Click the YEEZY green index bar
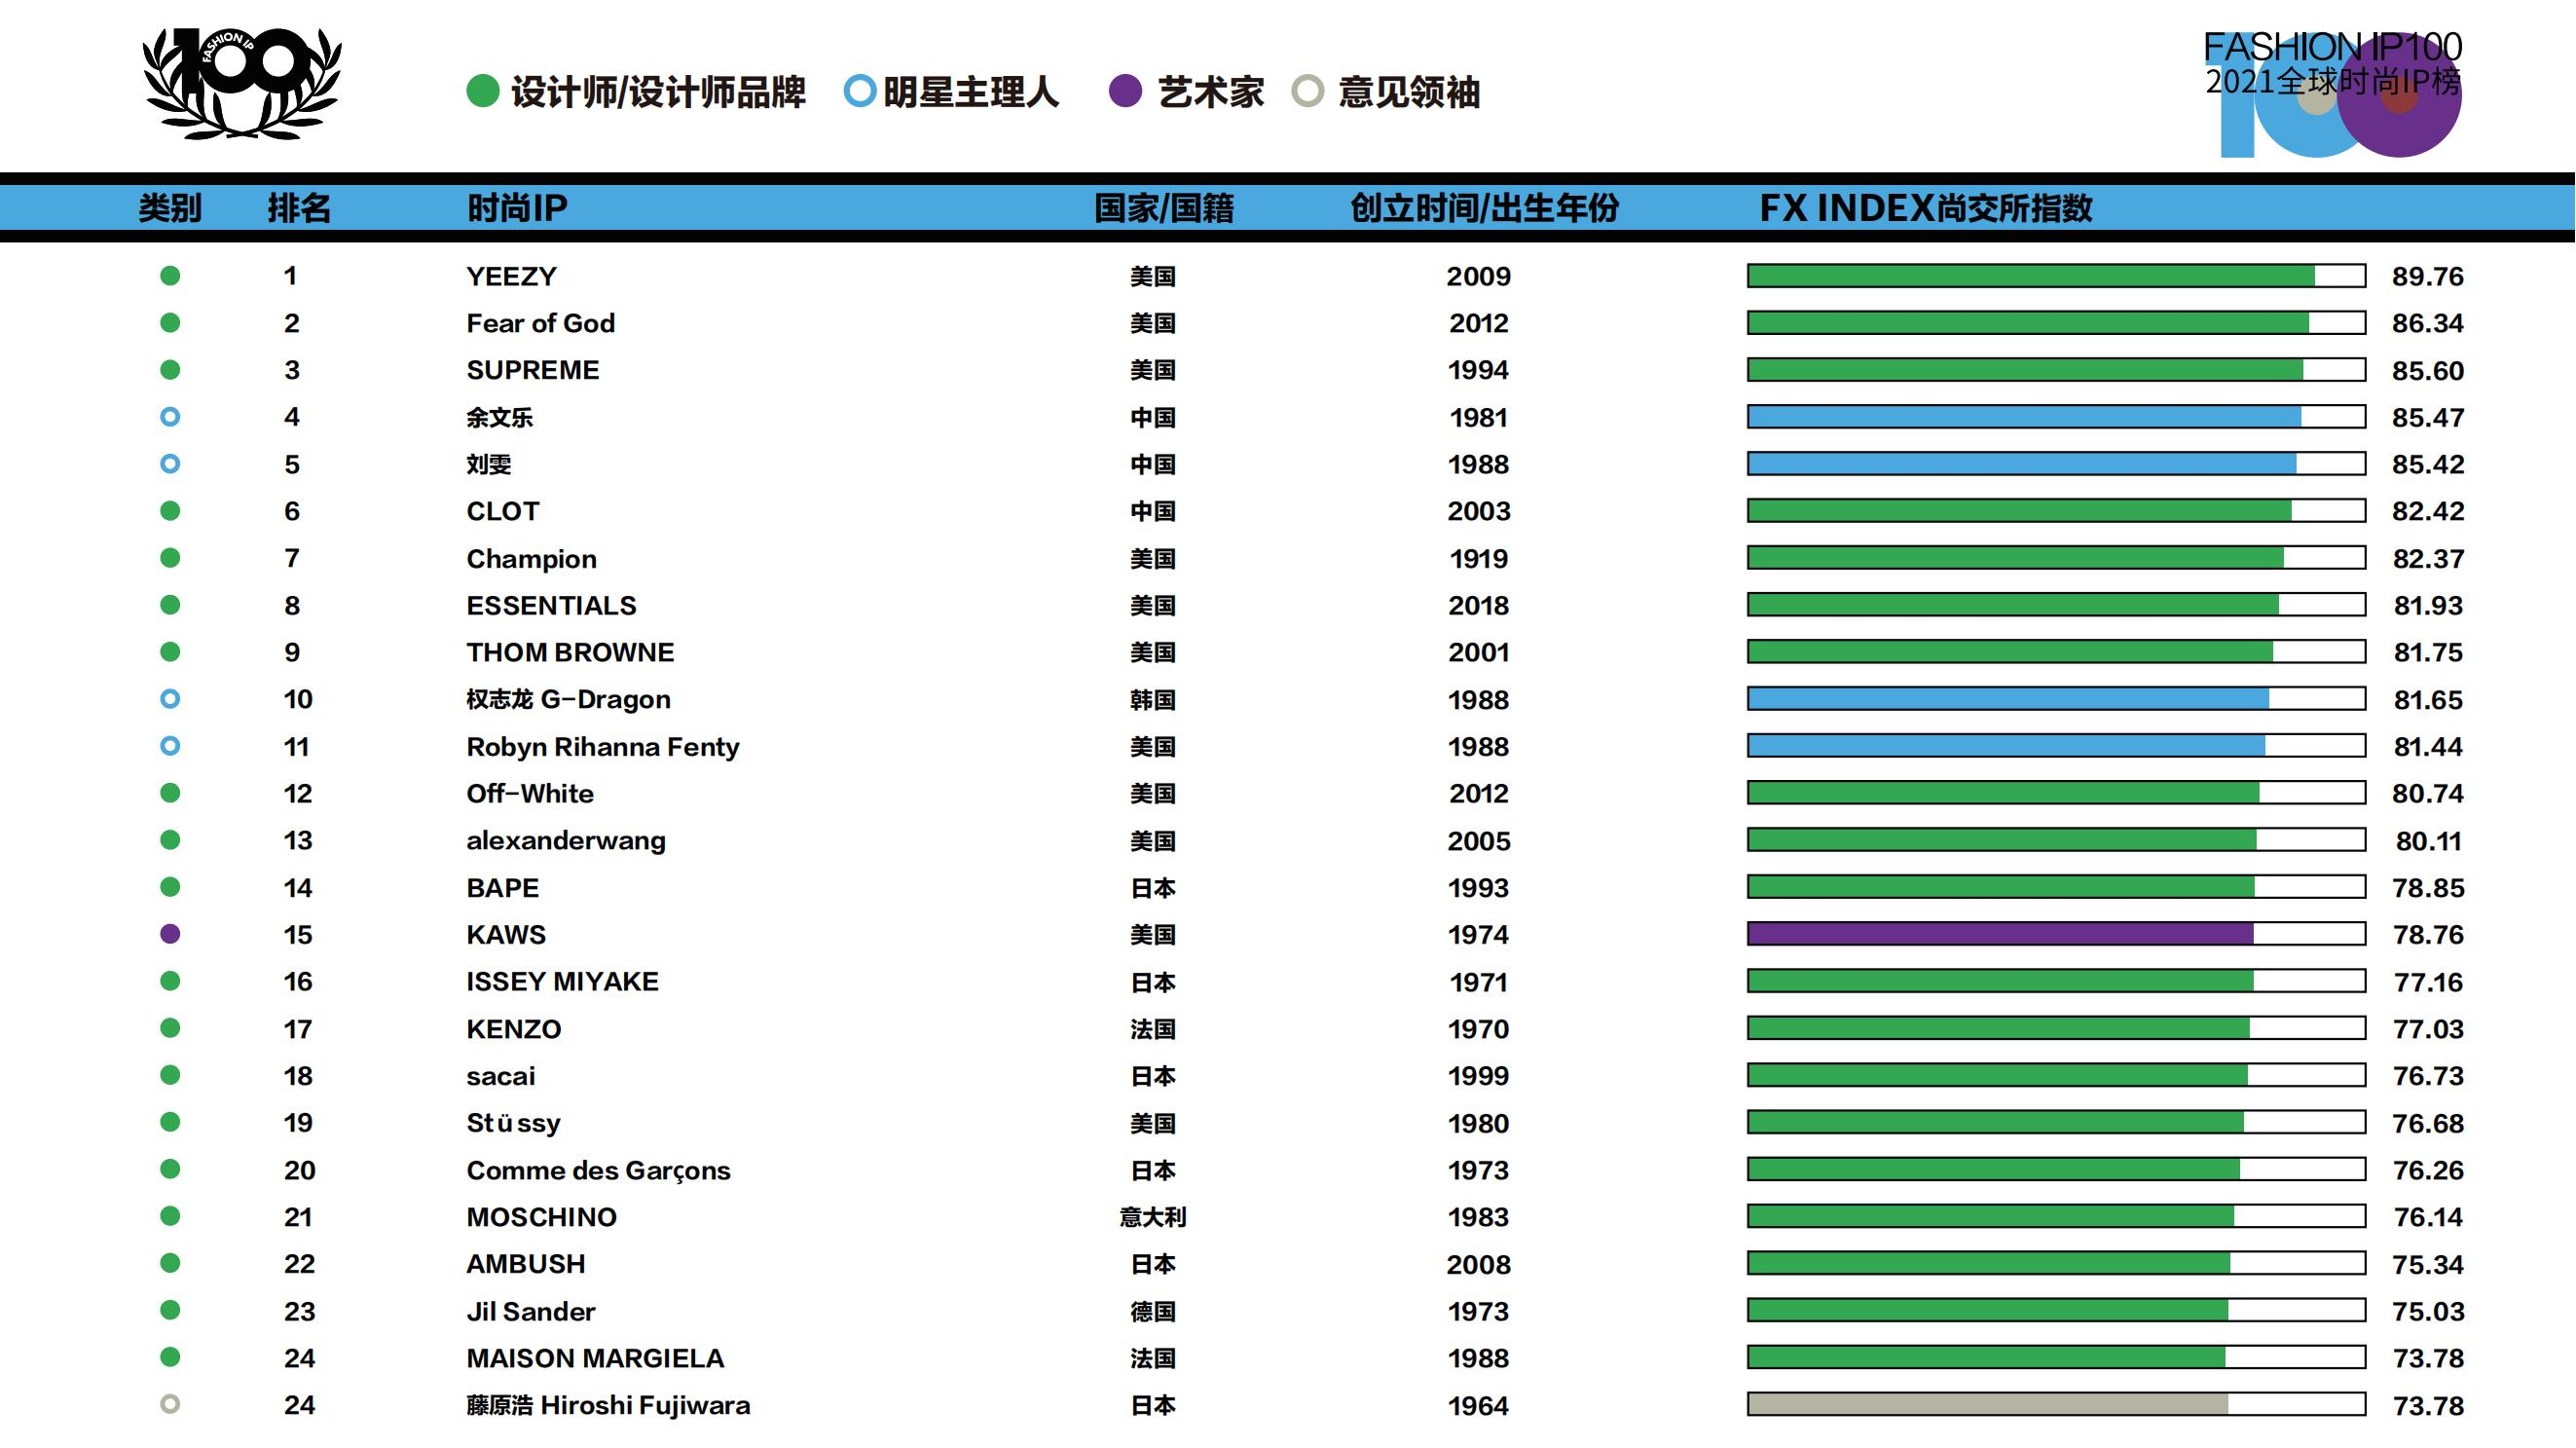The height and width of the screenshot is (1448, 2576). click(2030, 276)
